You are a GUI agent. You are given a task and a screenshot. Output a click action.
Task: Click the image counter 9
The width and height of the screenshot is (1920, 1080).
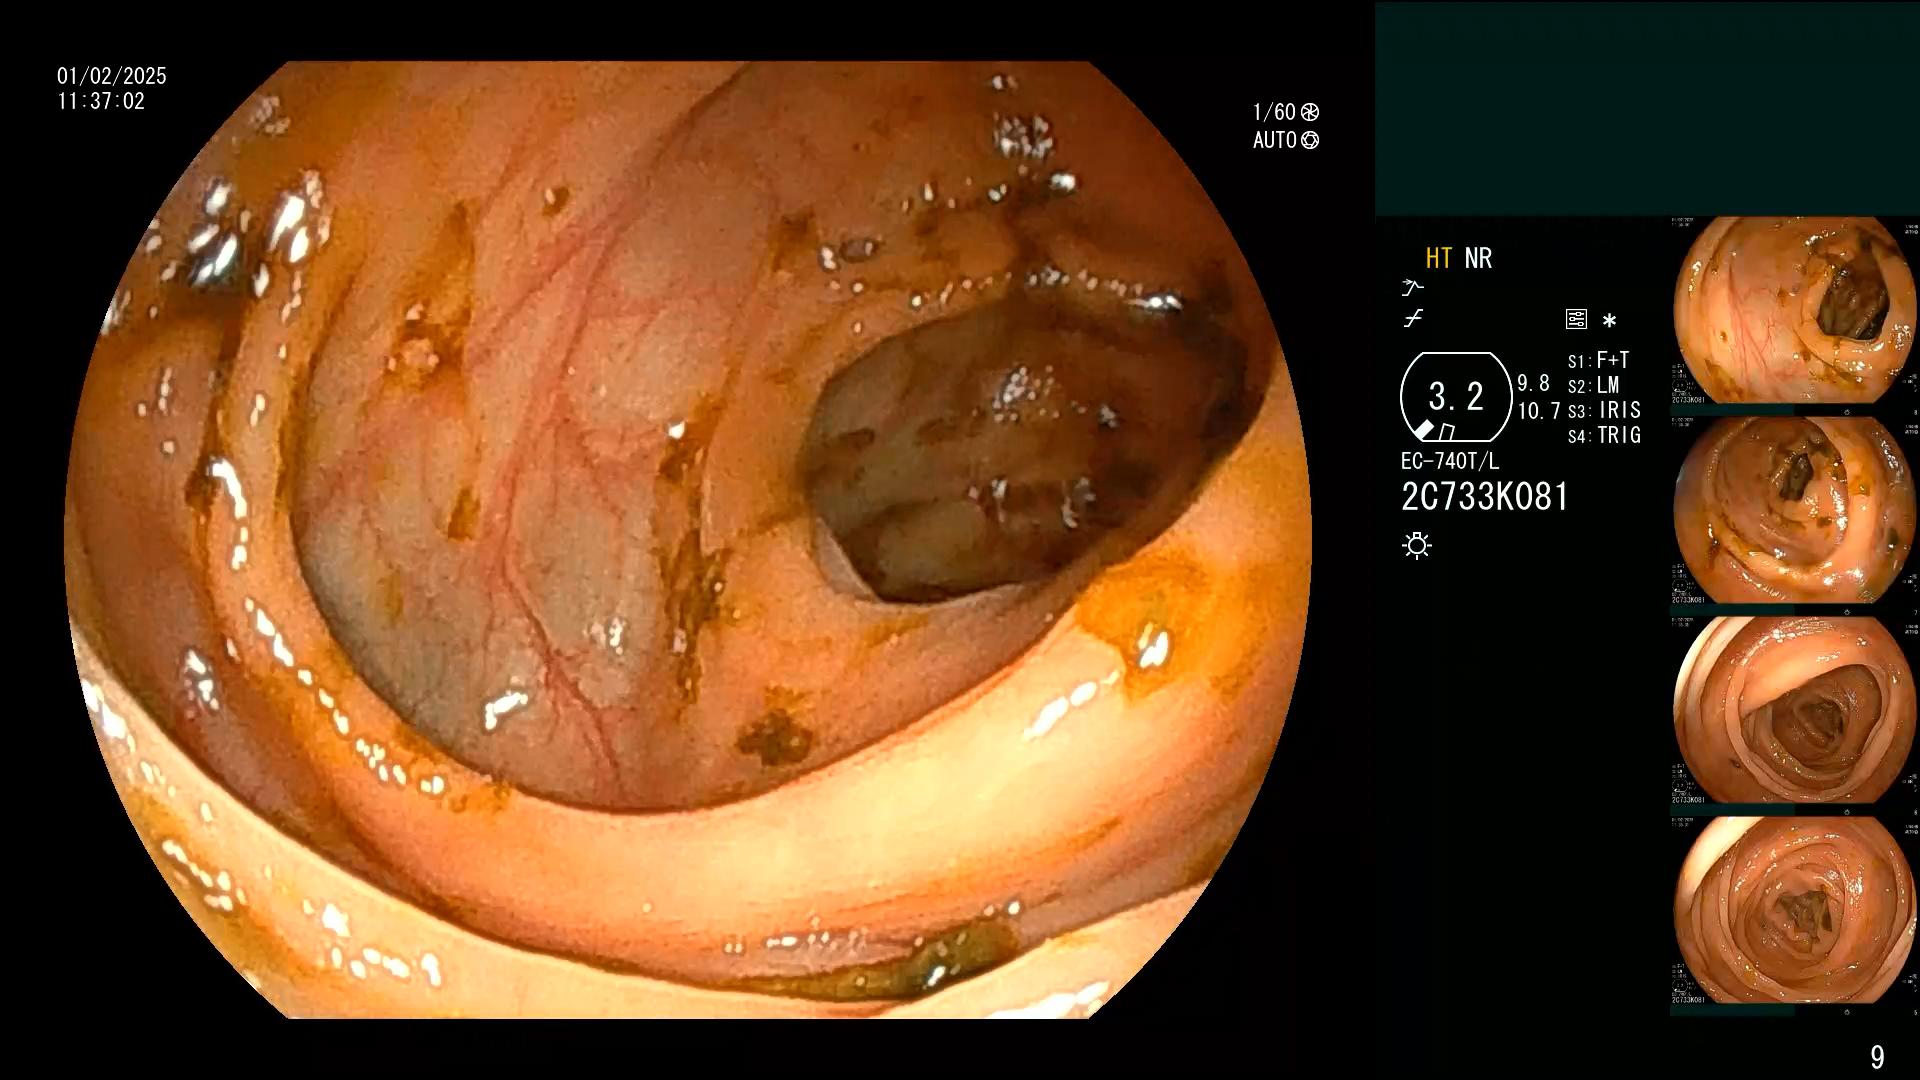point(1877,1057)
